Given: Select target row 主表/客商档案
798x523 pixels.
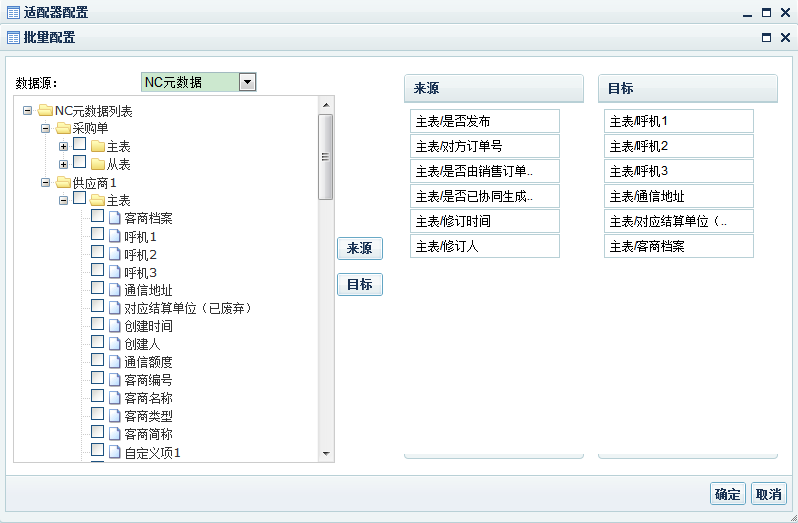Looking at the screenshot, I should click(x=678, y=246).
